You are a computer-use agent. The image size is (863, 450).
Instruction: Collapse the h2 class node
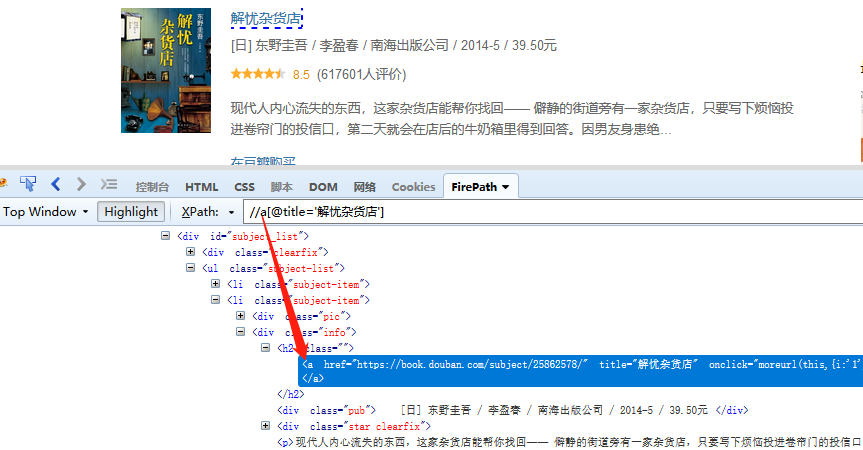click(266, 347)
